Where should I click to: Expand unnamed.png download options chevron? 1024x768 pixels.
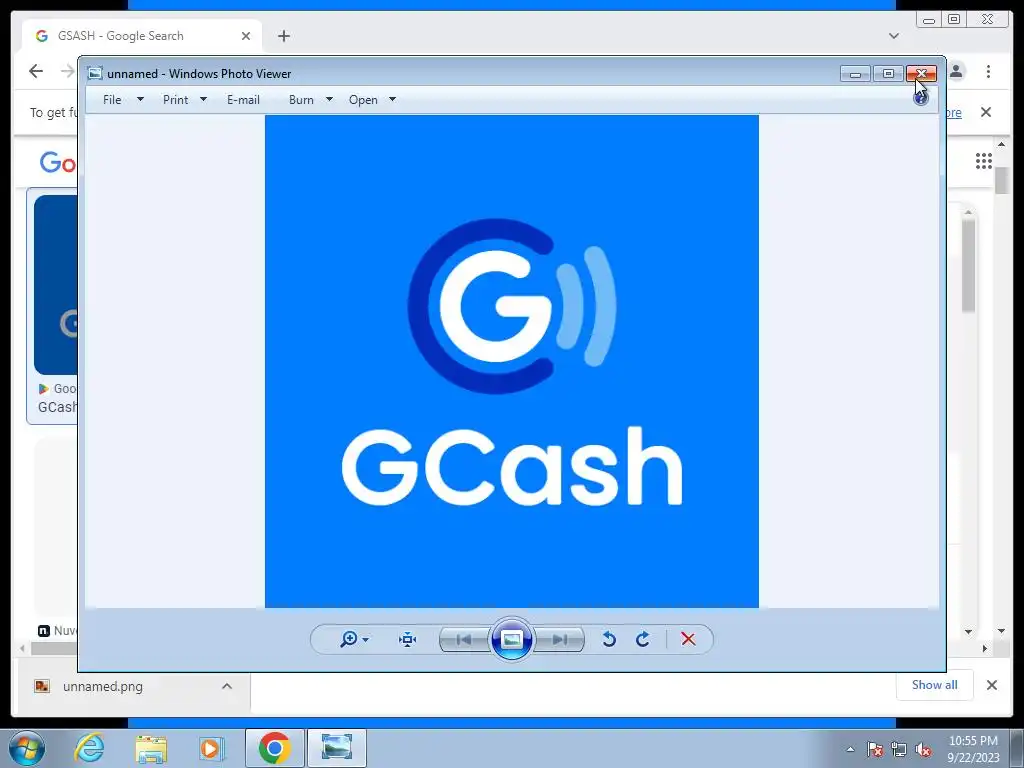pos(227,686)
